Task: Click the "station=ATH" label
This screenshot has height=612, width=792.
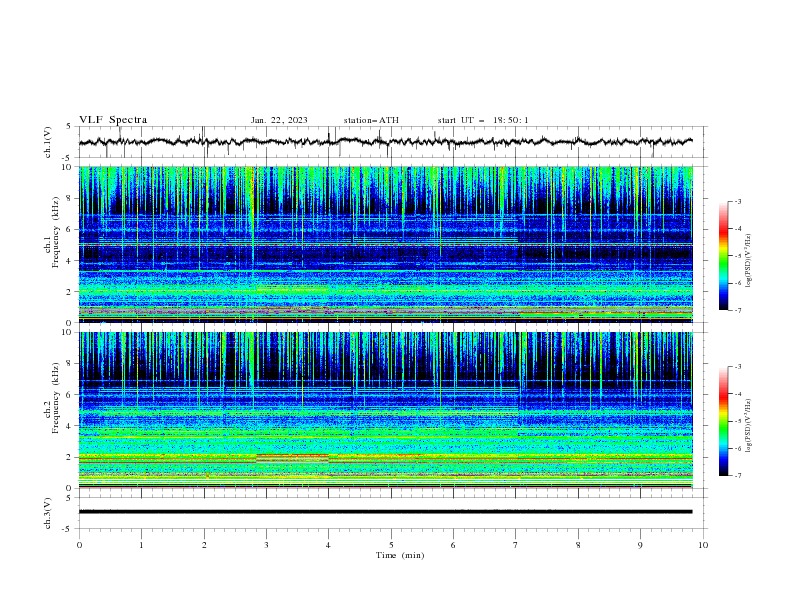Action: point(371,120)
